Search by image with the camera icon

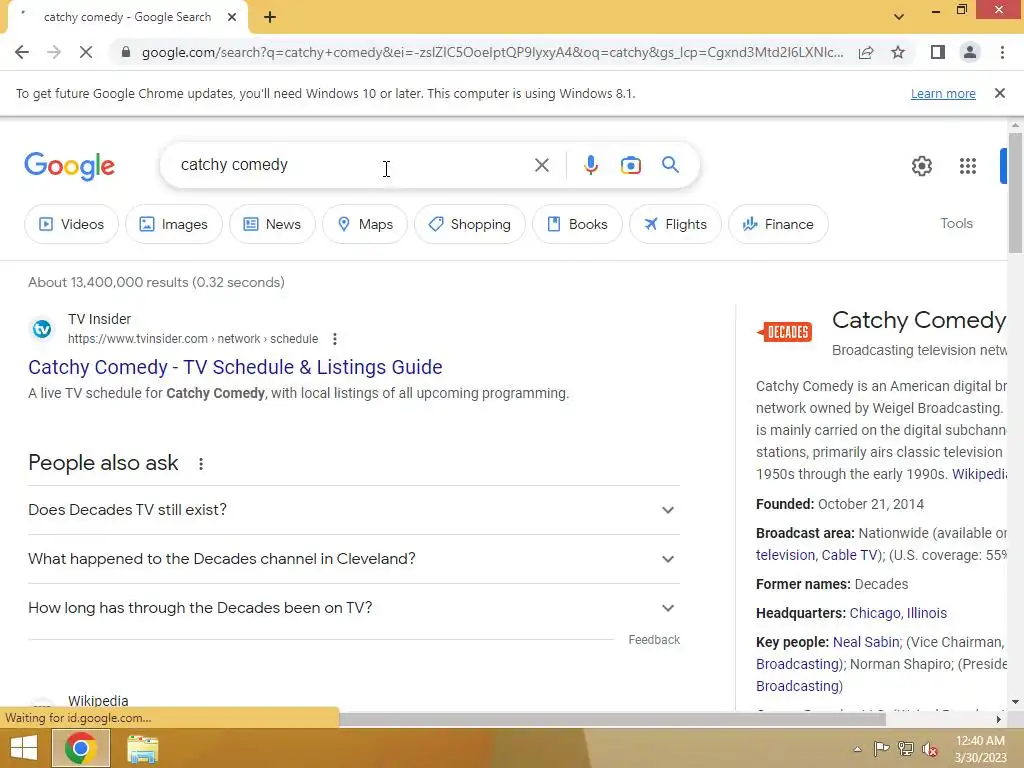point(630,165)
